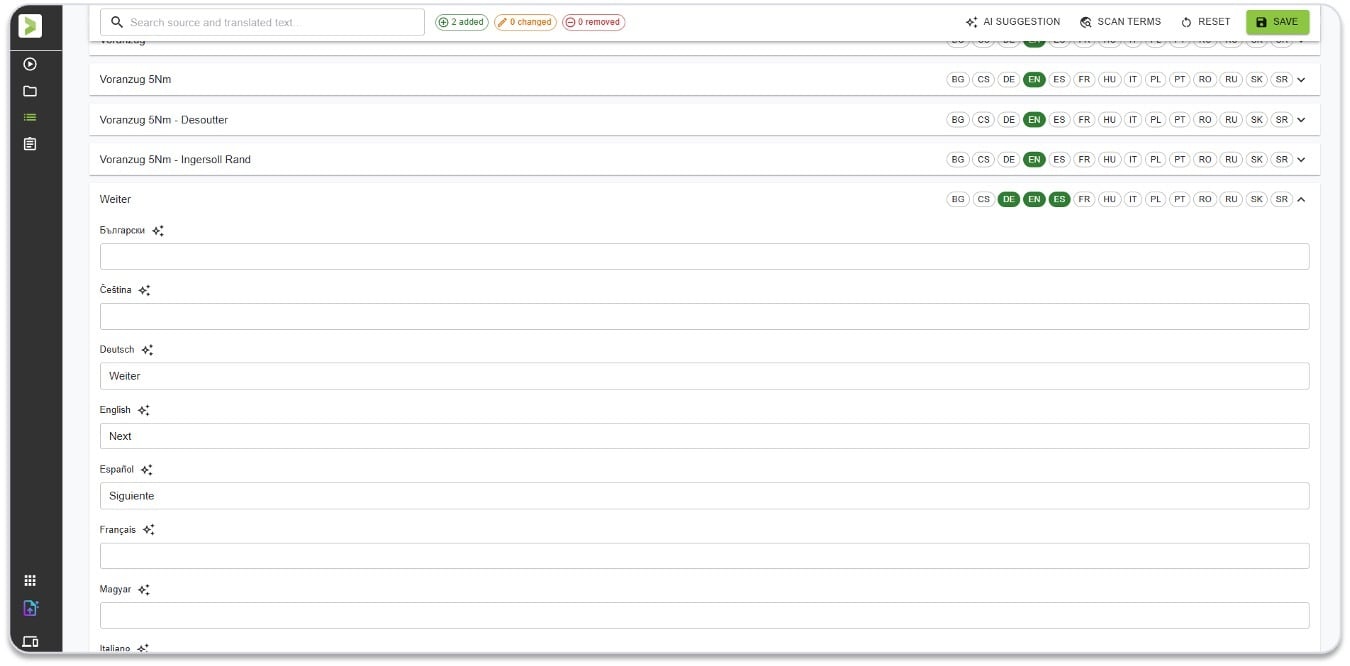Click the upload file icon in sidebar
This screenshot has height=666, width=1350.
click(30, 608)
